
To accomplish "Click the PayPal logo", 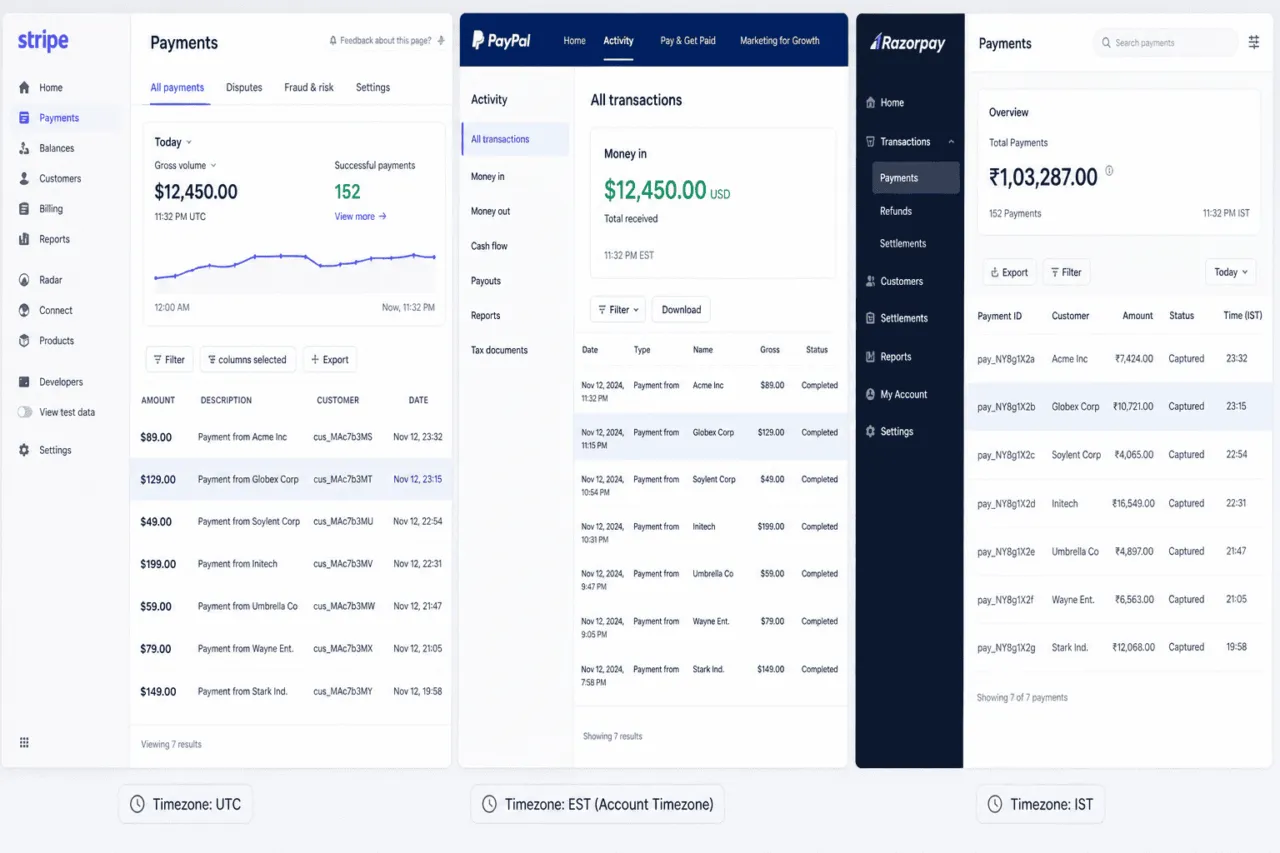I will [x=501, y=40].
